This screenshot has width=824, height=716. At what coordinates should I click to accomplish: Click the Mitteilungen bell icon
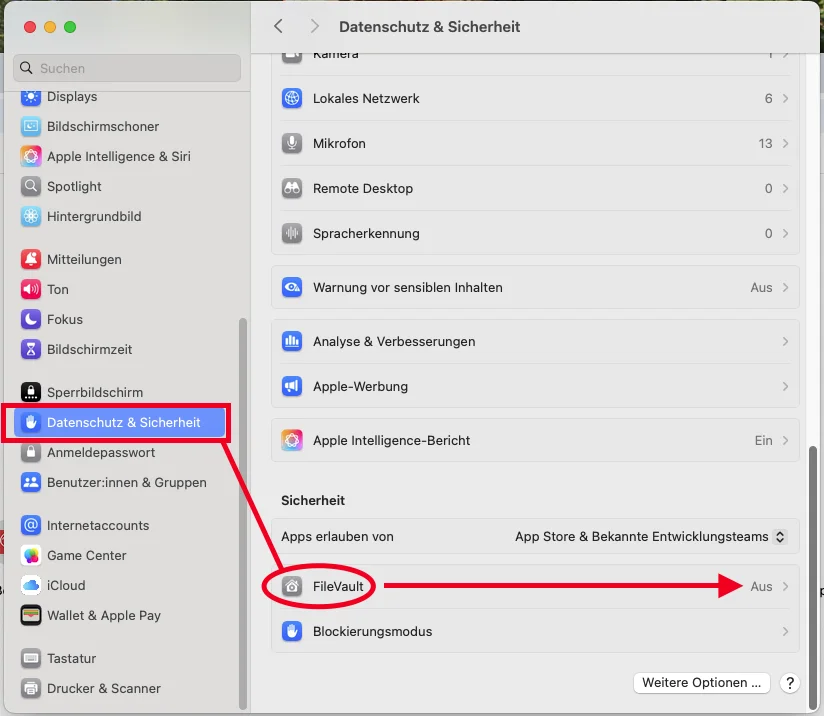(x=30, y=260)
